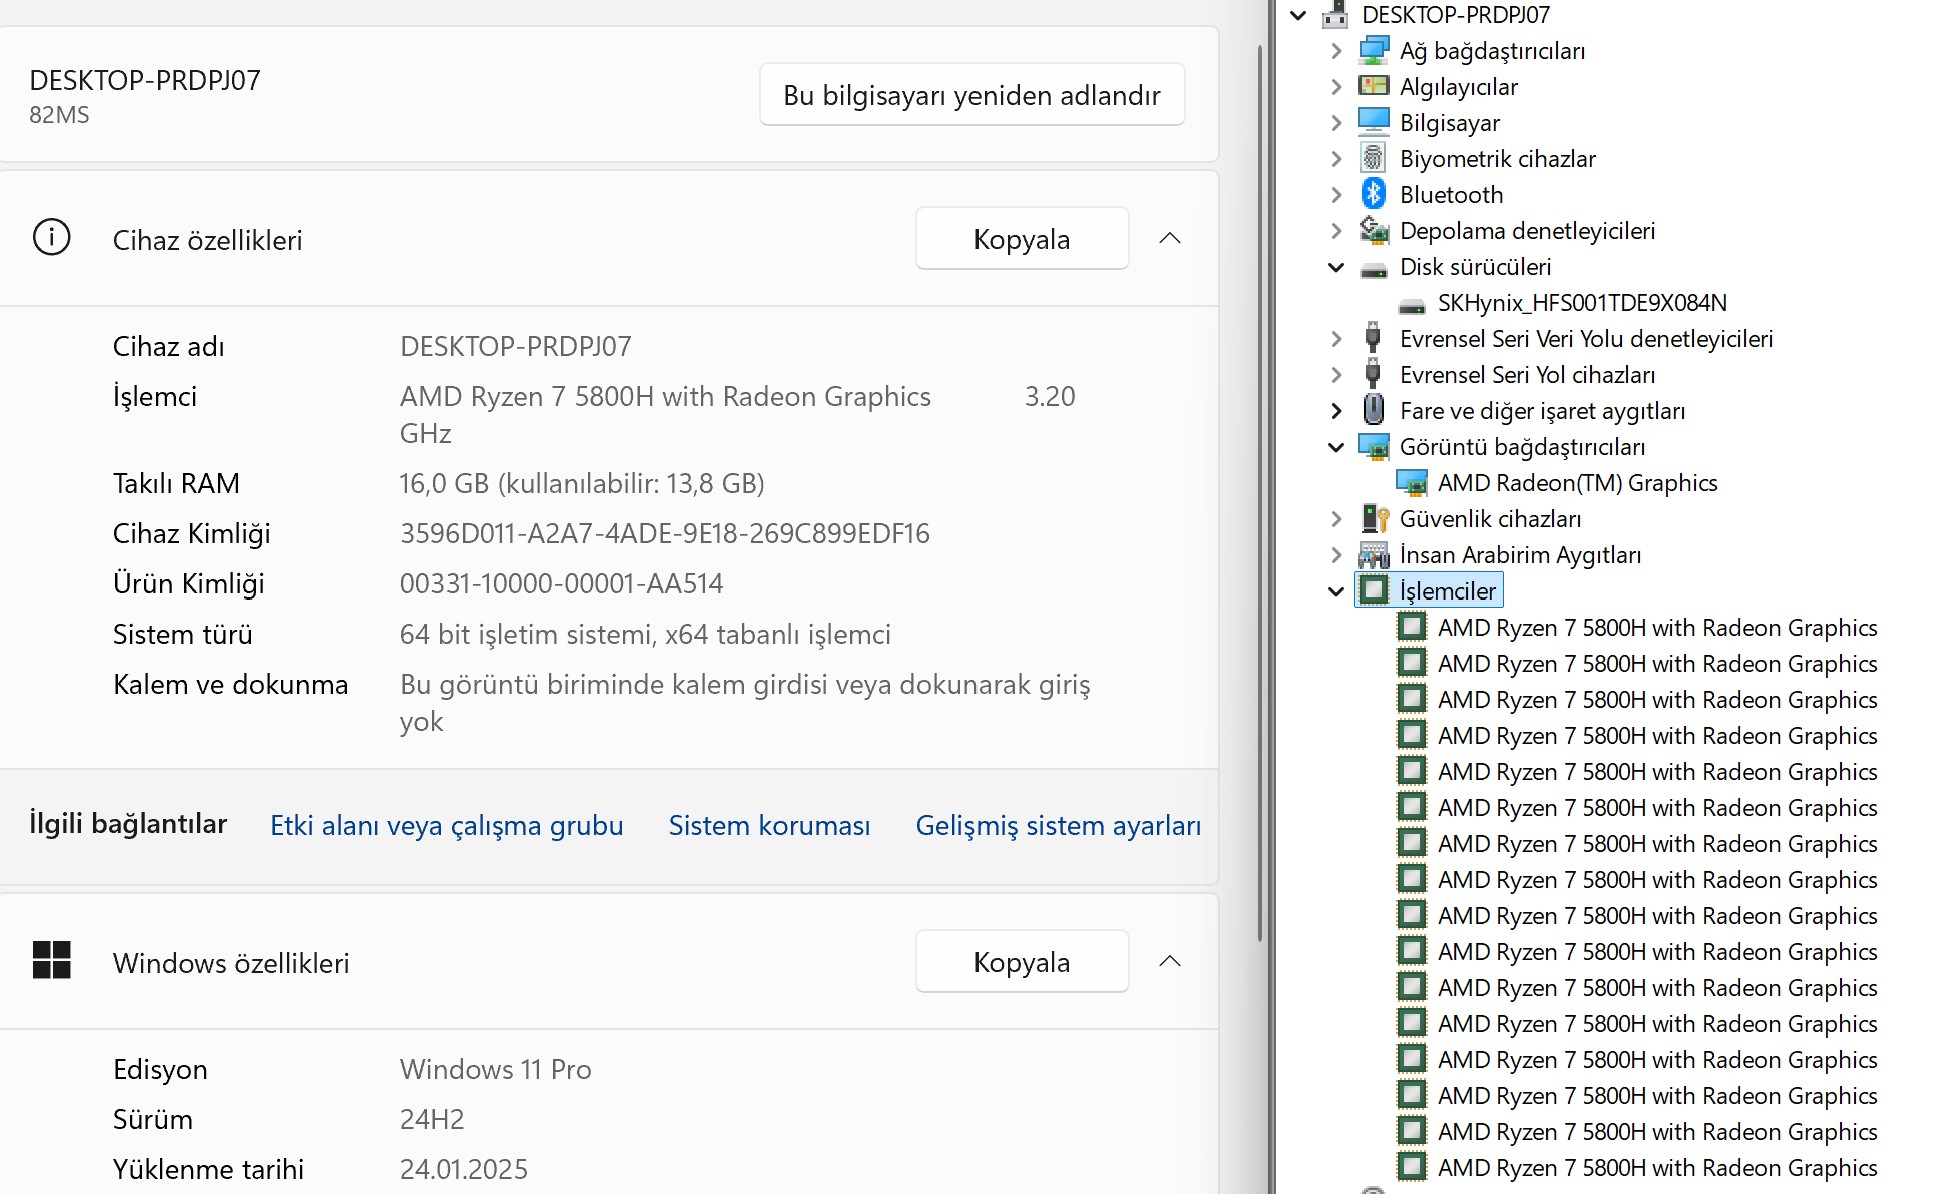The image size is (1946, 1194).
Task: Collapse the DESKTOP-PRDPJ07 root tree node
Action: tap(1298, 15)
